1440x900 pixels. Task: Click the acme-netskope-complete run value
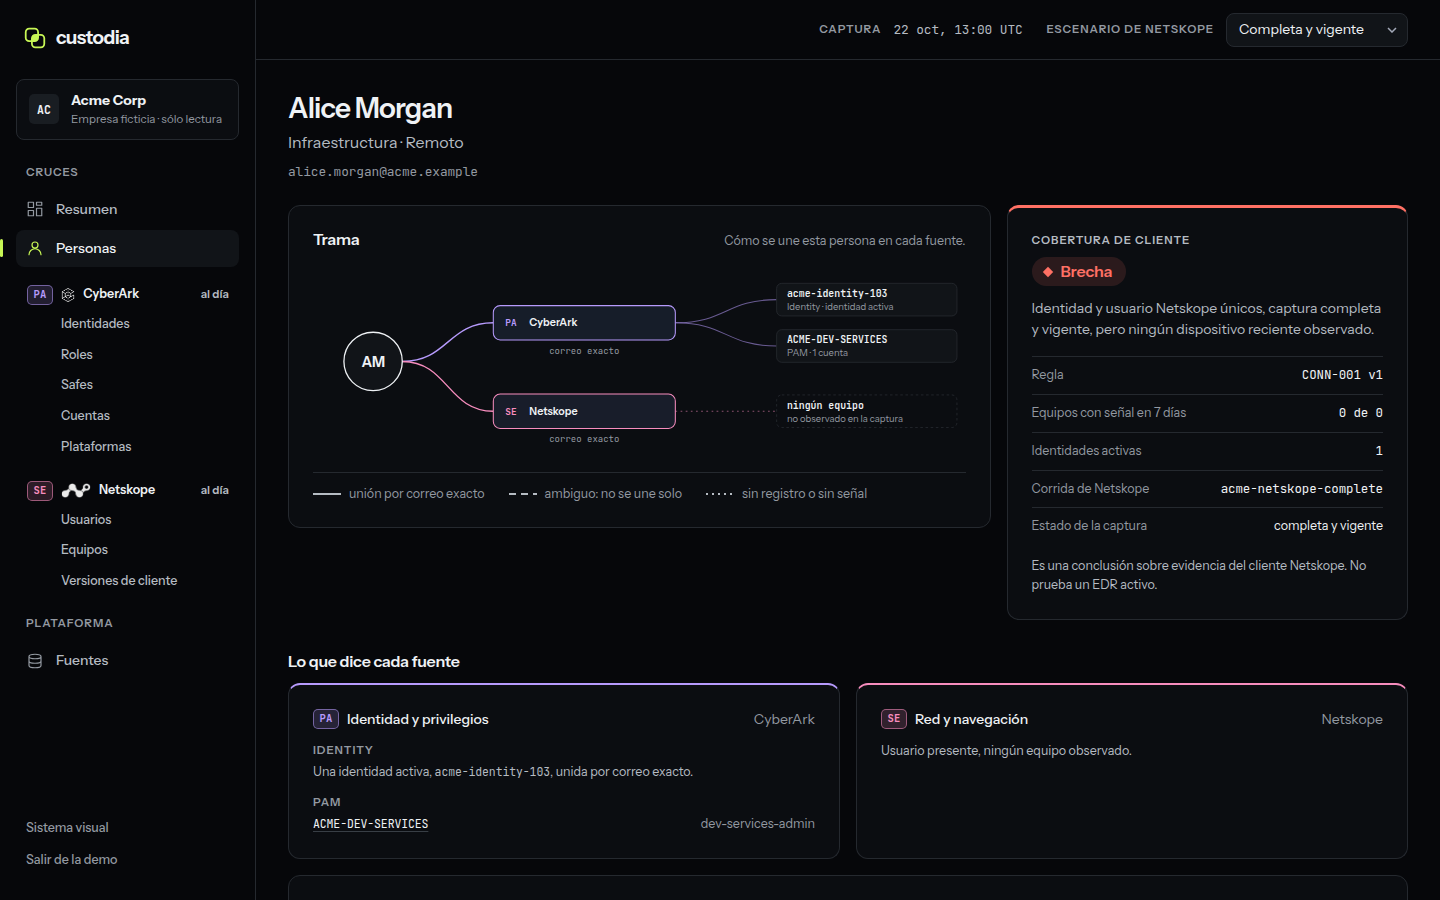(1301, 489)
